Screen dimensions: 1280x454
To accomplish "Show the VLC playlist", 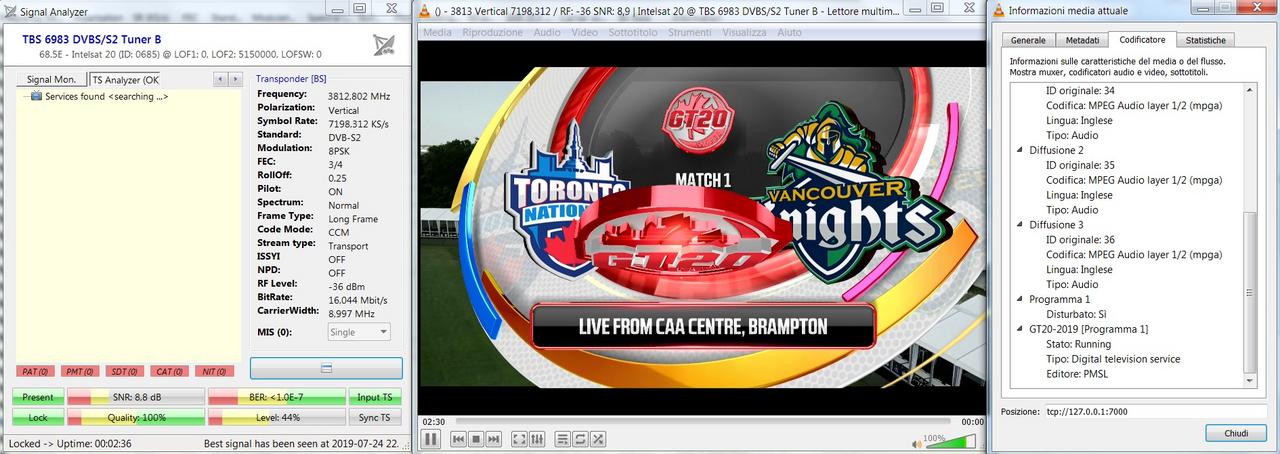I will tap(563, 439).
